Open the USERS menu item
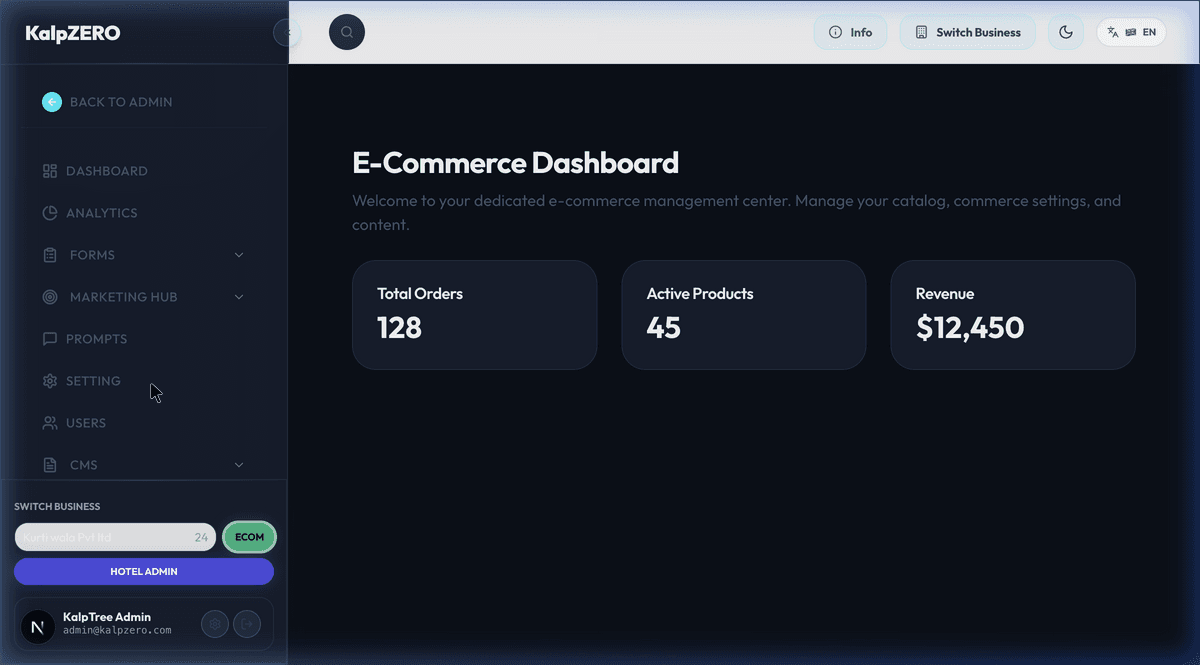The height and width of the screenshot is (665, 1200). 86,423
